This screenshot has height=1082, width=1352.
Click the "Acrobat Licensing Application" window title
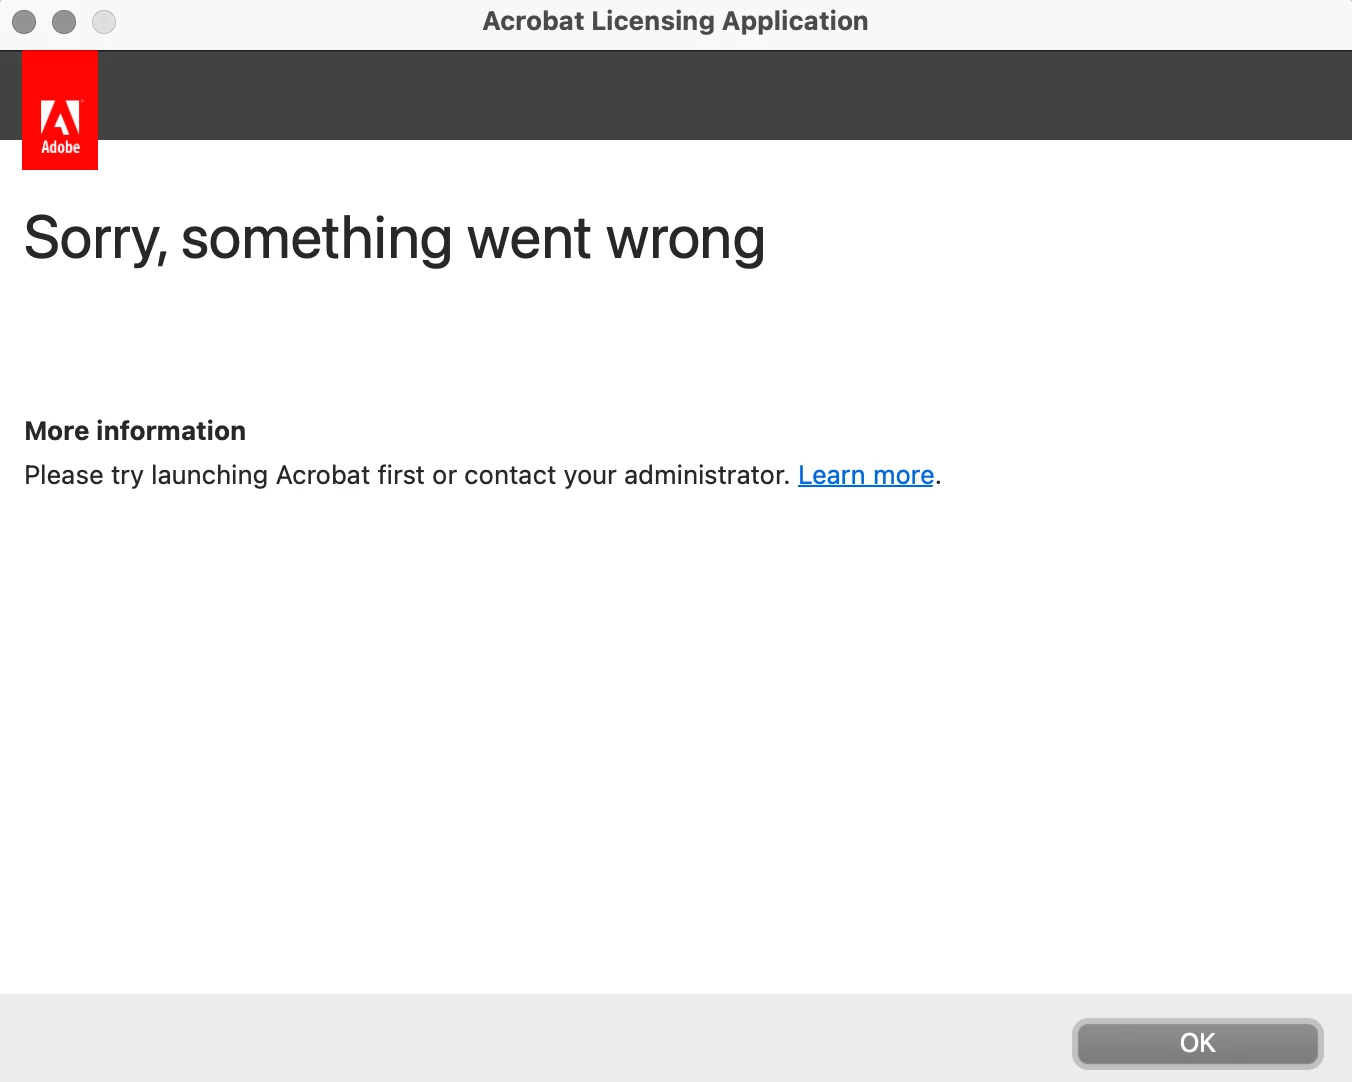pos(675,21)
